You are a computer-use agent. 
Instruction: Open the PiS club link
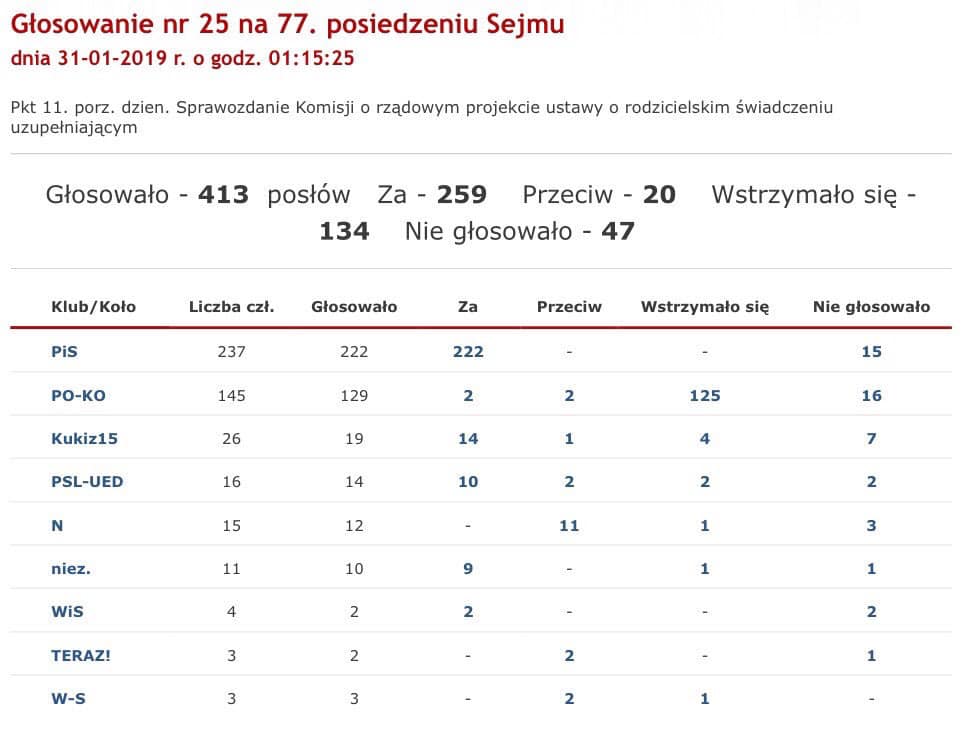(x=63, y=352)
